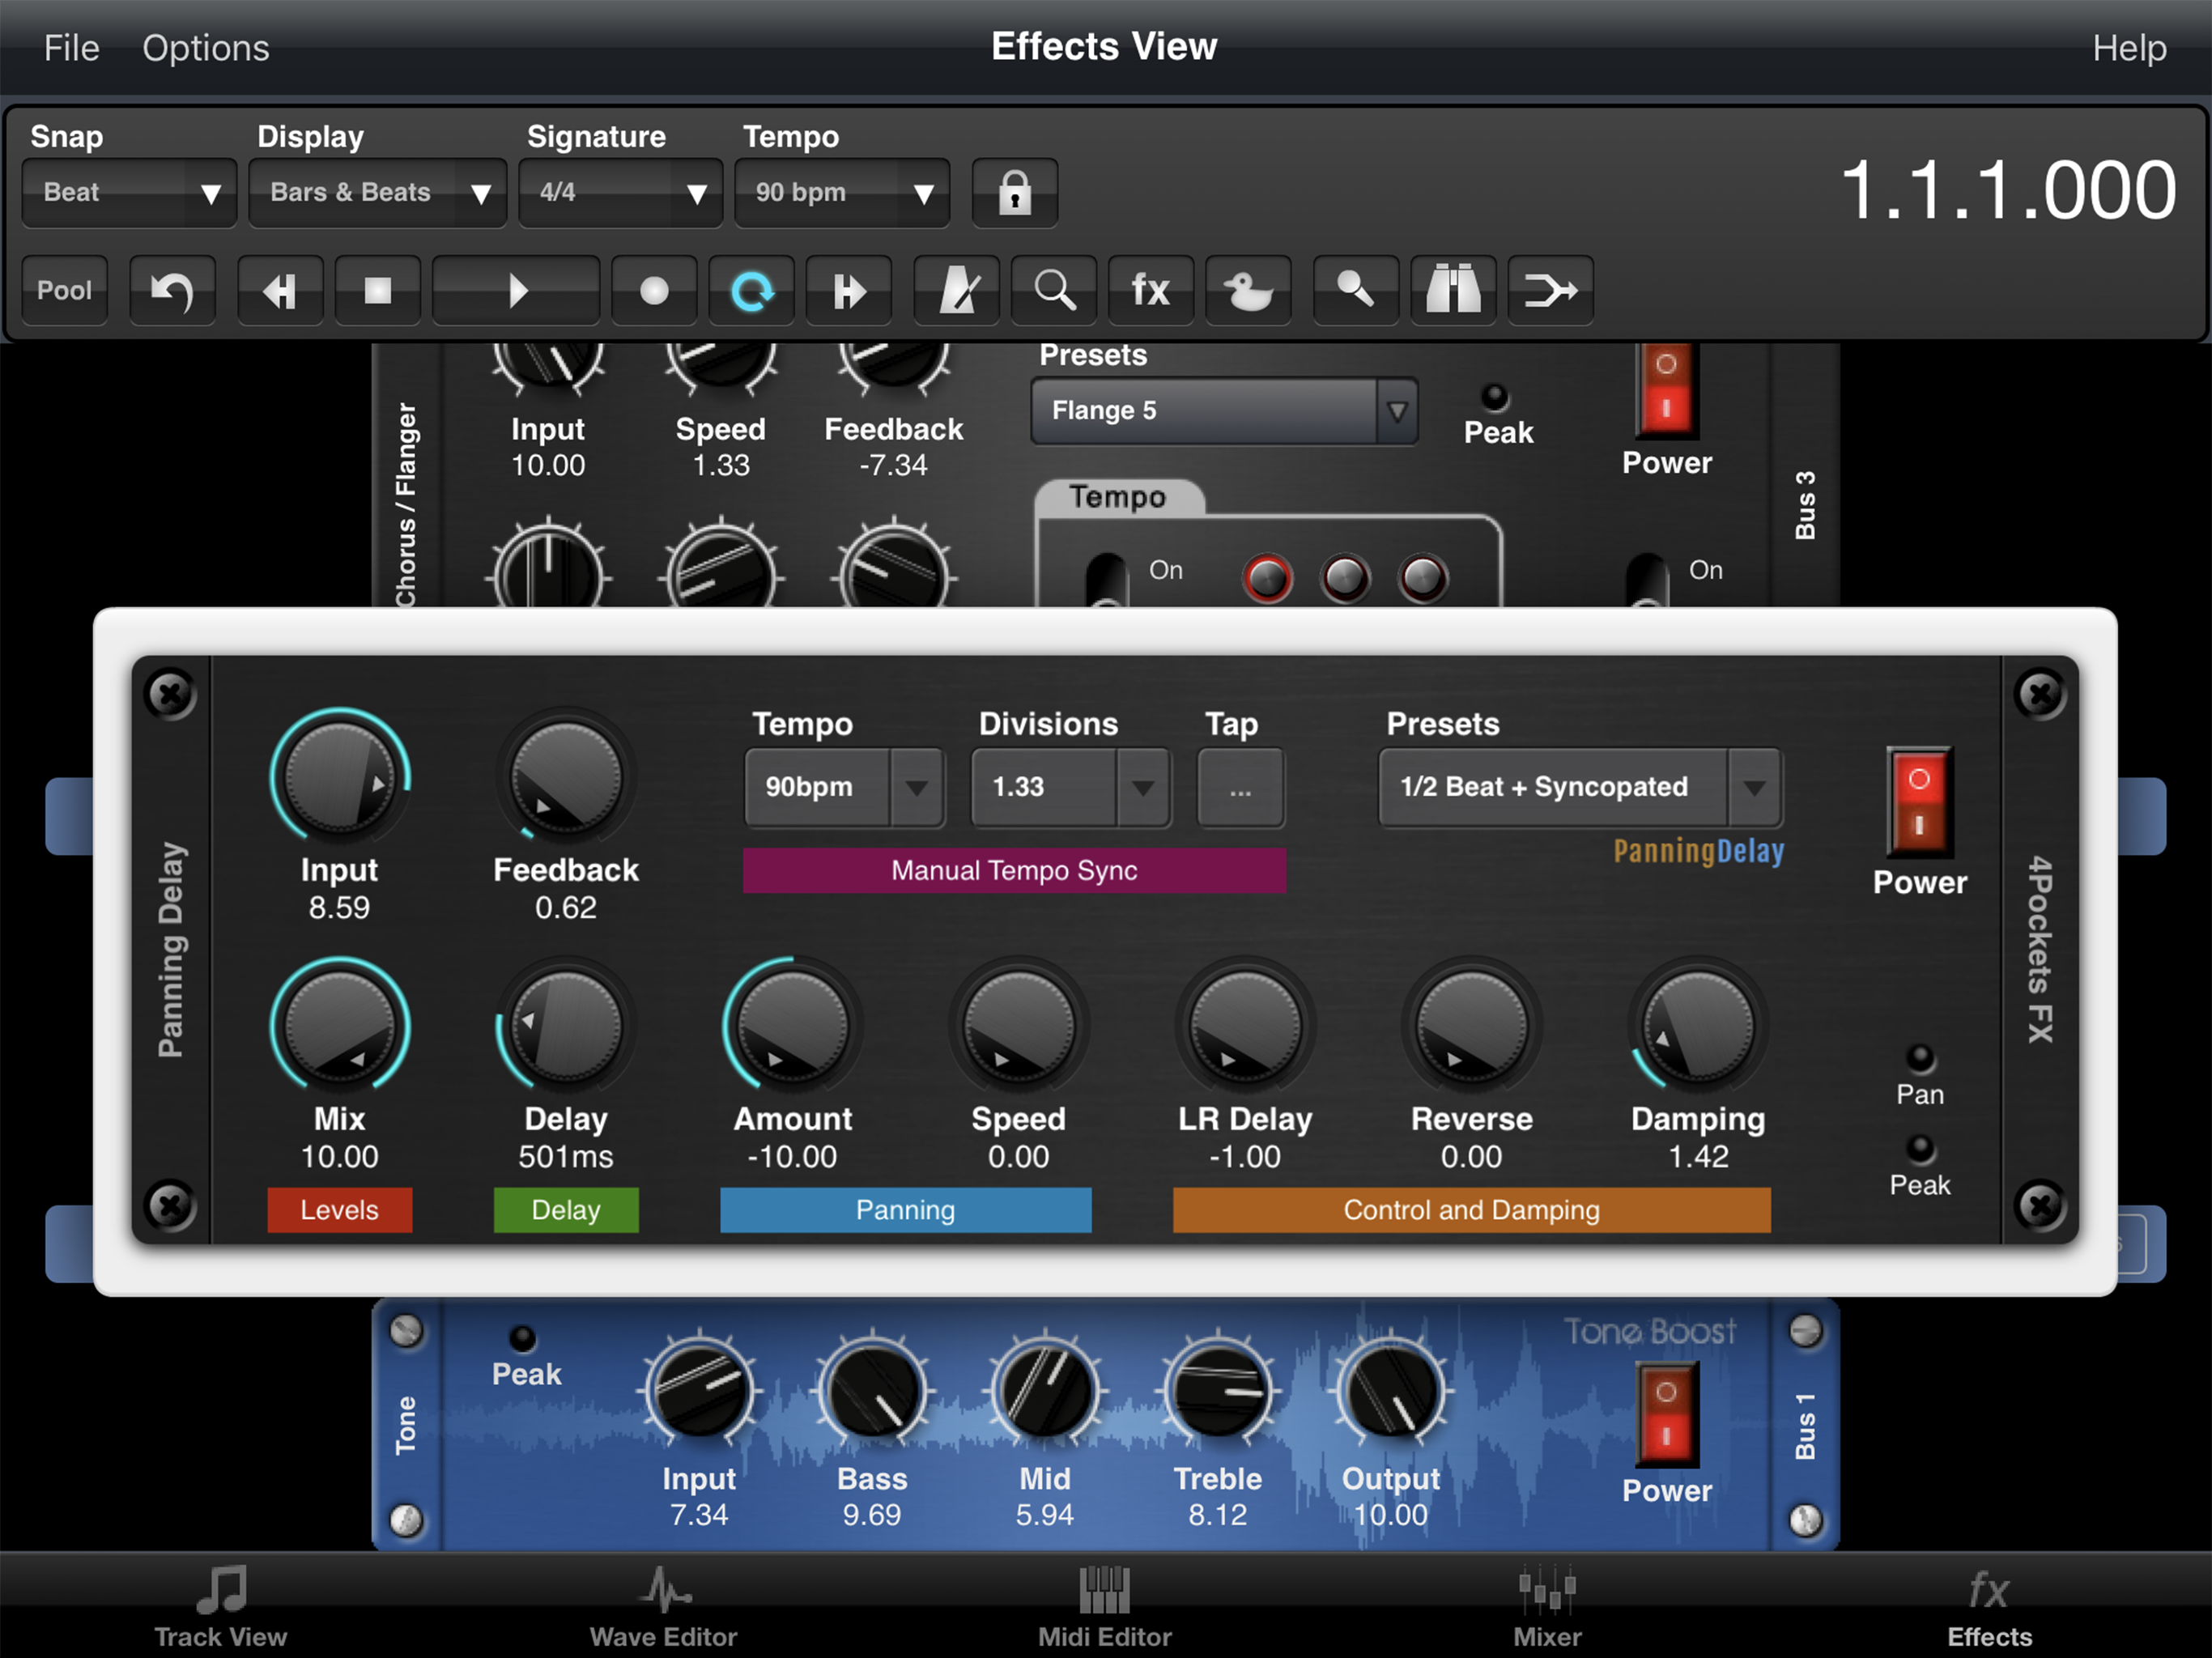Open the metronome tool
The height and width of the screenshot is (1658, 2212).
click(956, 291)
